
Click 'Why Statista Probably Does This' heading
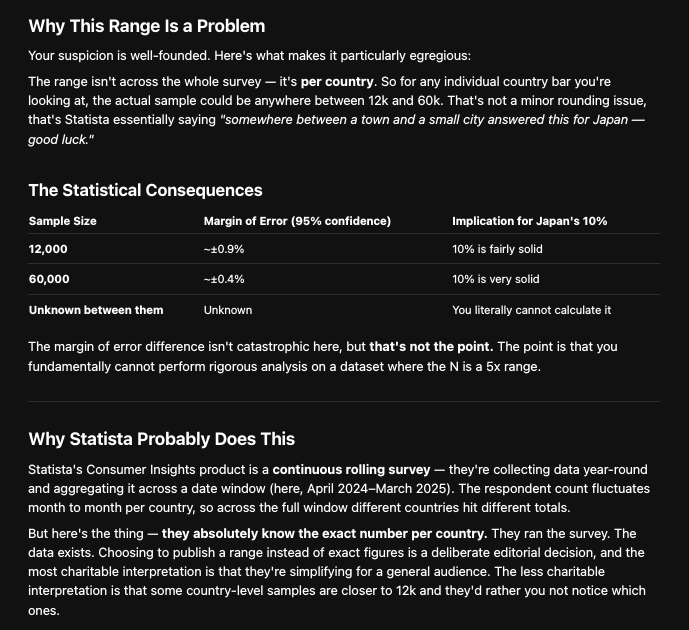[x=162, y=439]
